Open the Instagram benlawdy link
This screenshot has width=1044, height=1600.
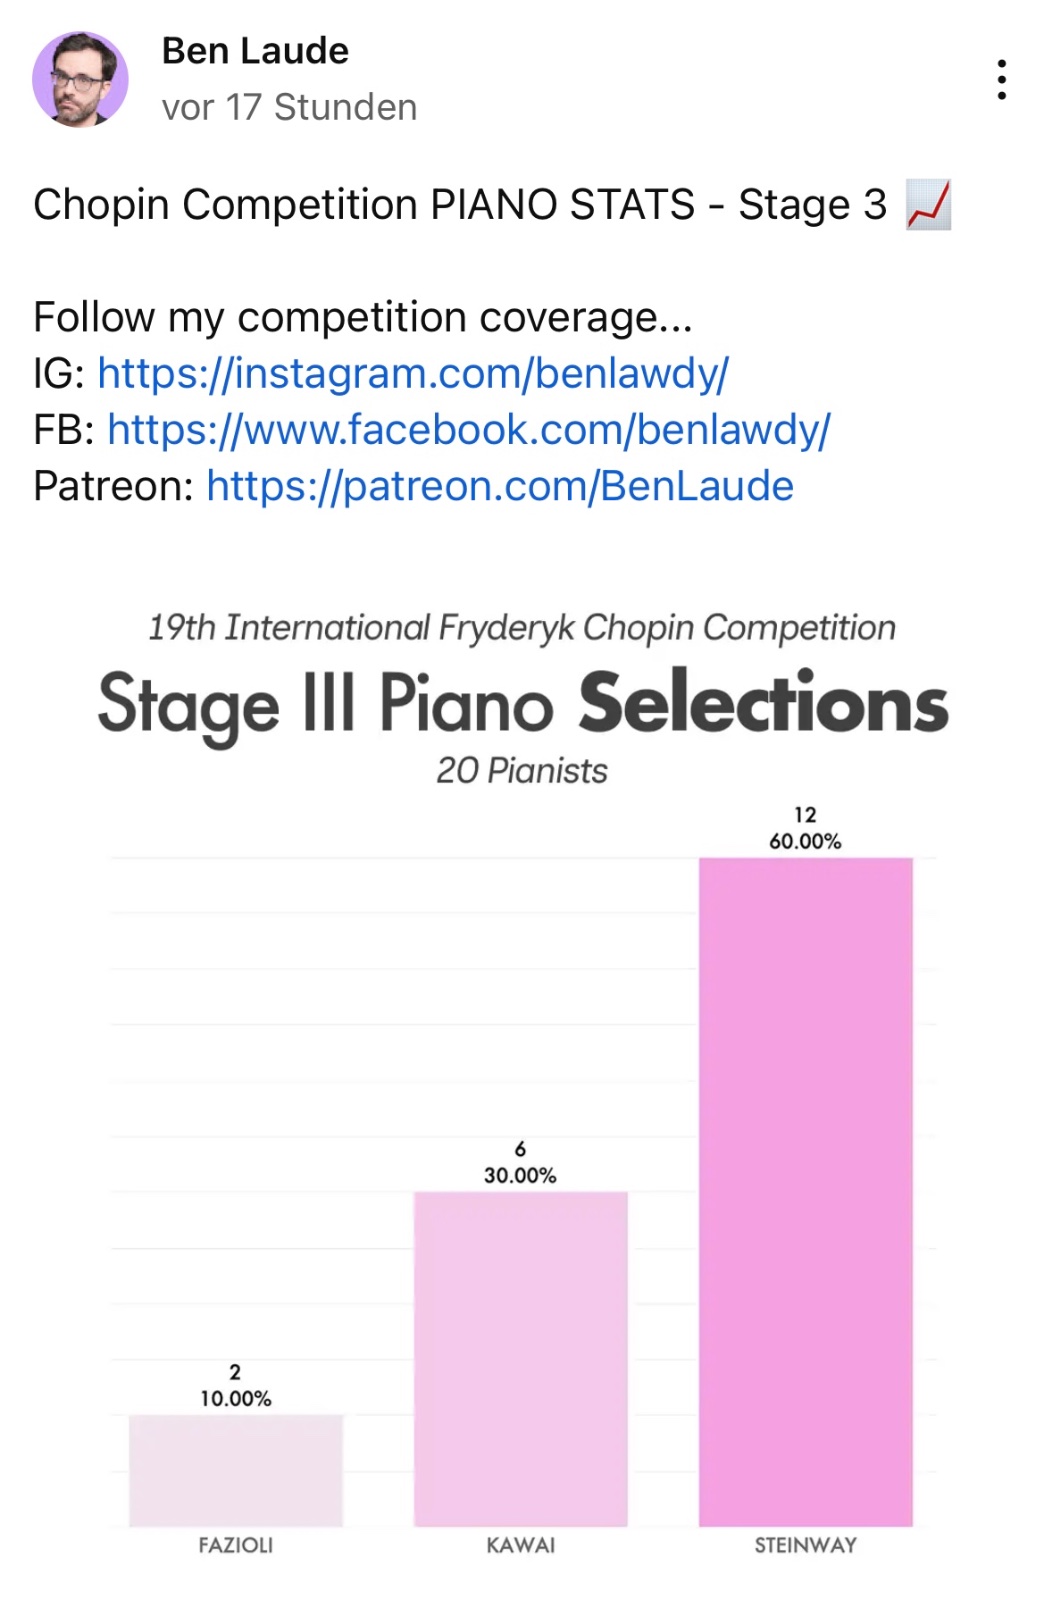click(413, 373)
